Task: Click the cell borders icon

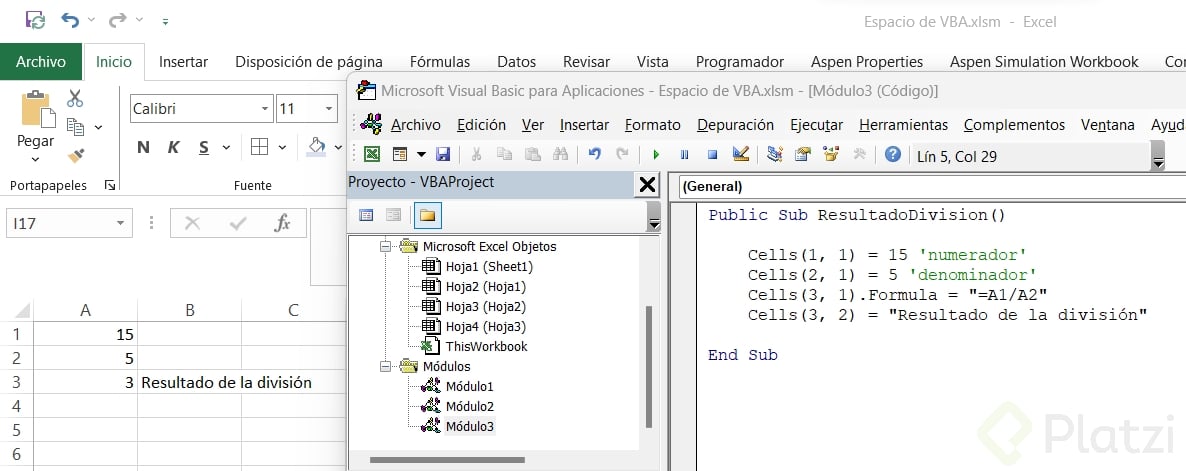Action: 259,147
